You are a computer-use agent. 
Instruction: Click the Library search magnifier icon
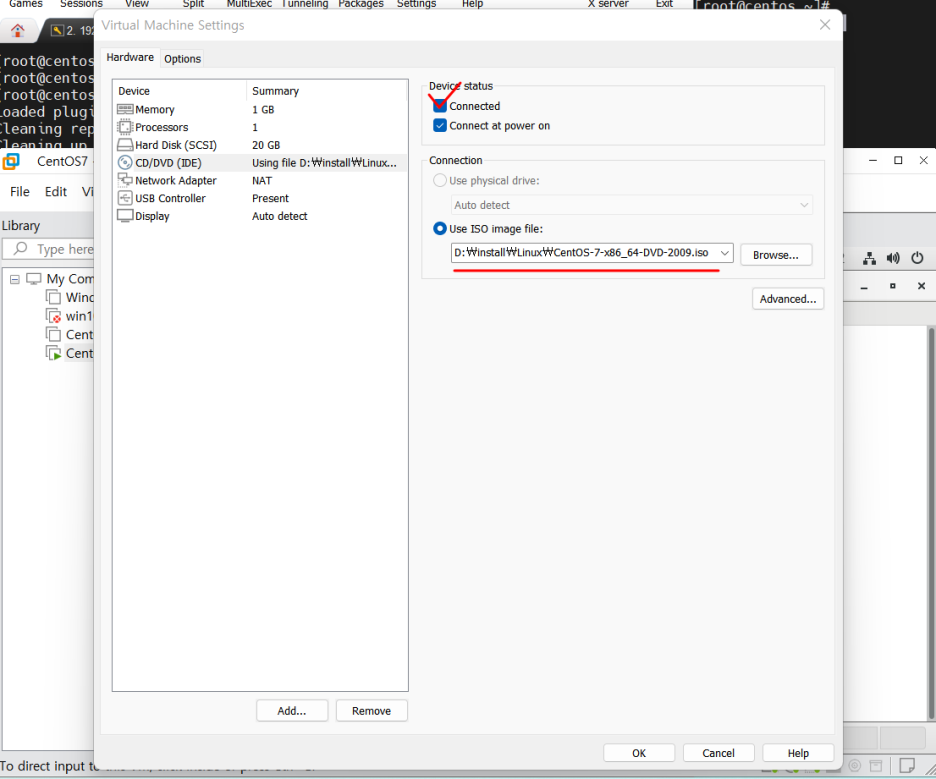point(21,248)
